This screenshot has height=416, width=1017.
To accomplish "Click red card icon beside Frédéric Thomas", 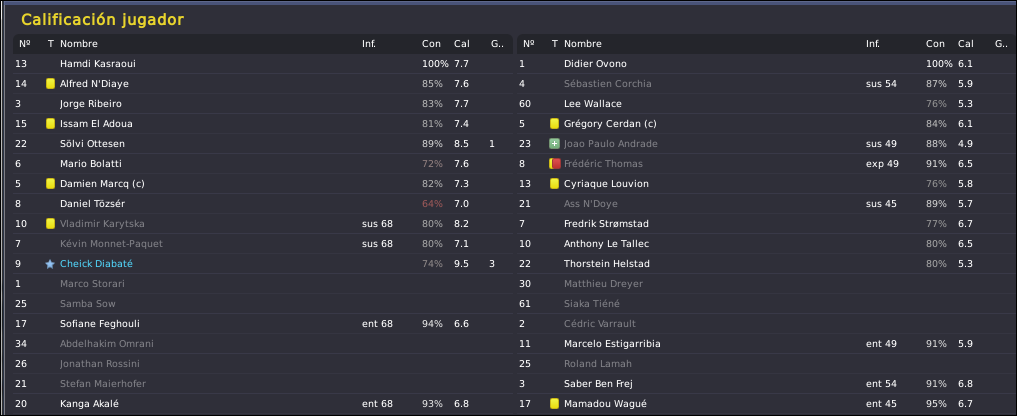I will point(555,164).
